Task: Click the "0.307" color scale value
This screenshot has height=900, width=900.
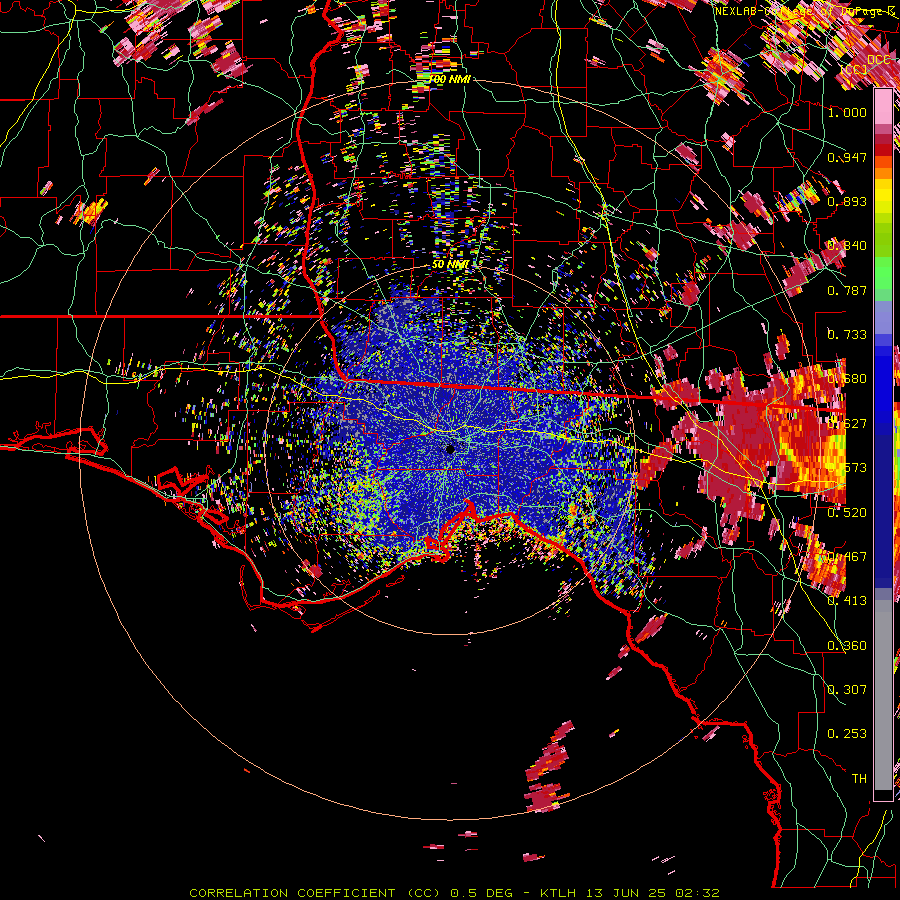Action: tap(847, 690)
